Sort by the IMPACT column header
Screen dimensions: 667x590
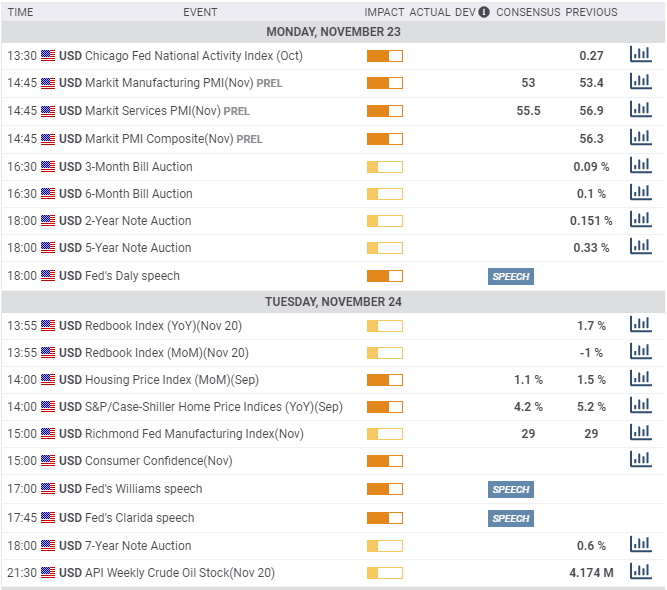384,12
